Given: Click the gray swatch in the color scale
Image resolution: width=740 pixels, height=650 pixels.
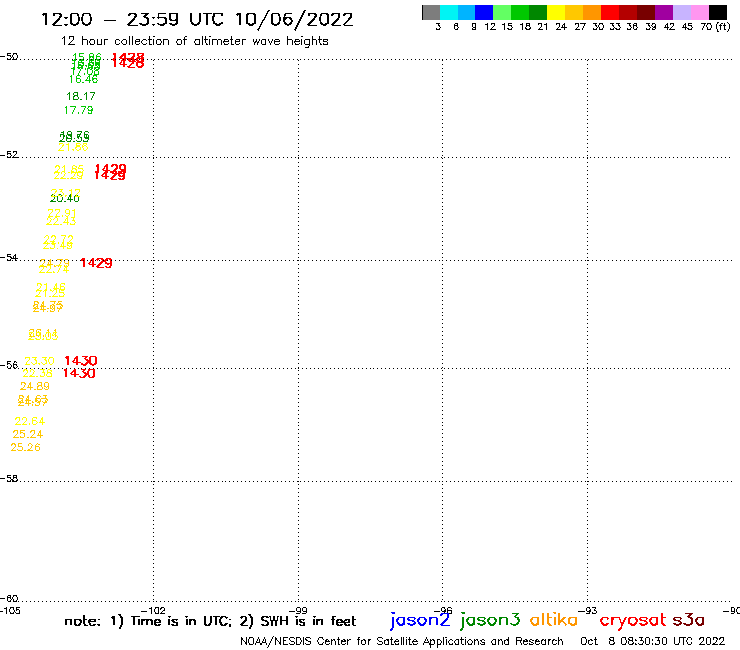Looking at the screenshot, I should 431,12.
